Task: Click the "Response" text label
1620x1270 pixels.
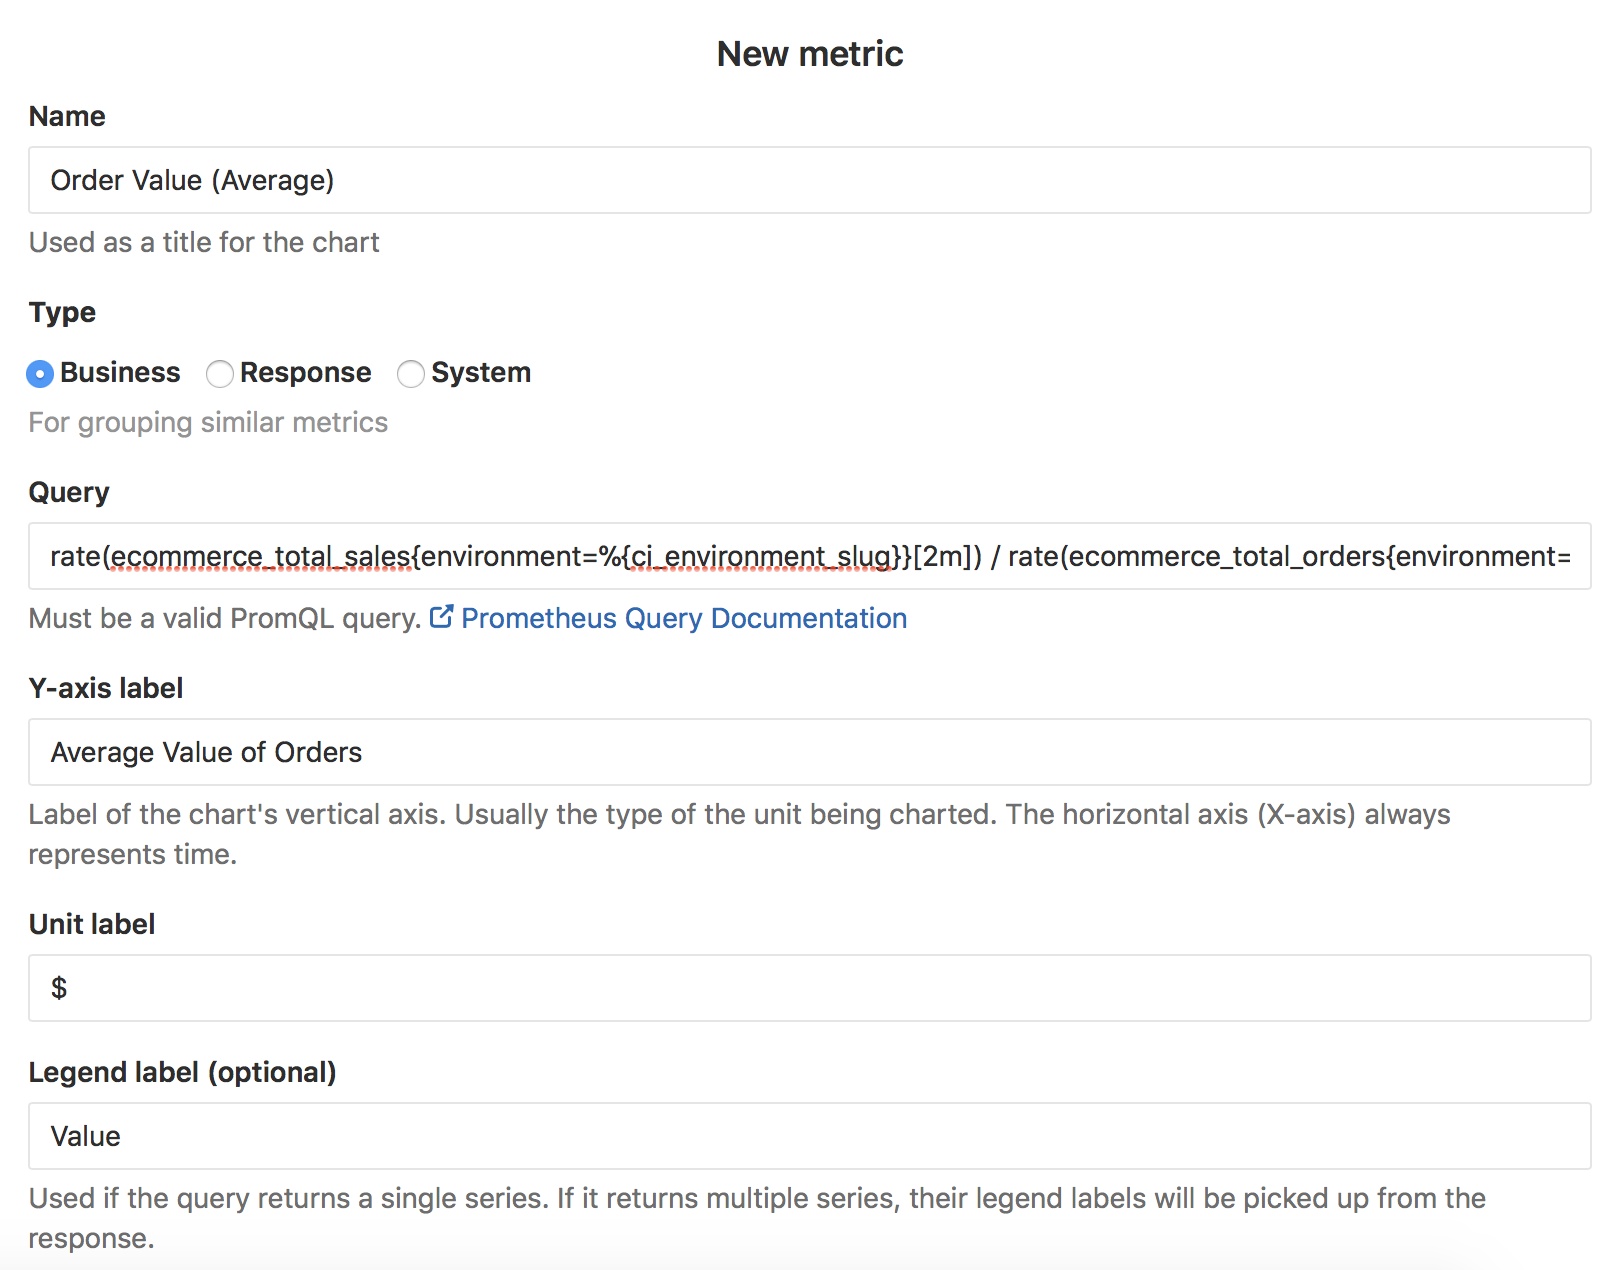Action: coord(305,372)
